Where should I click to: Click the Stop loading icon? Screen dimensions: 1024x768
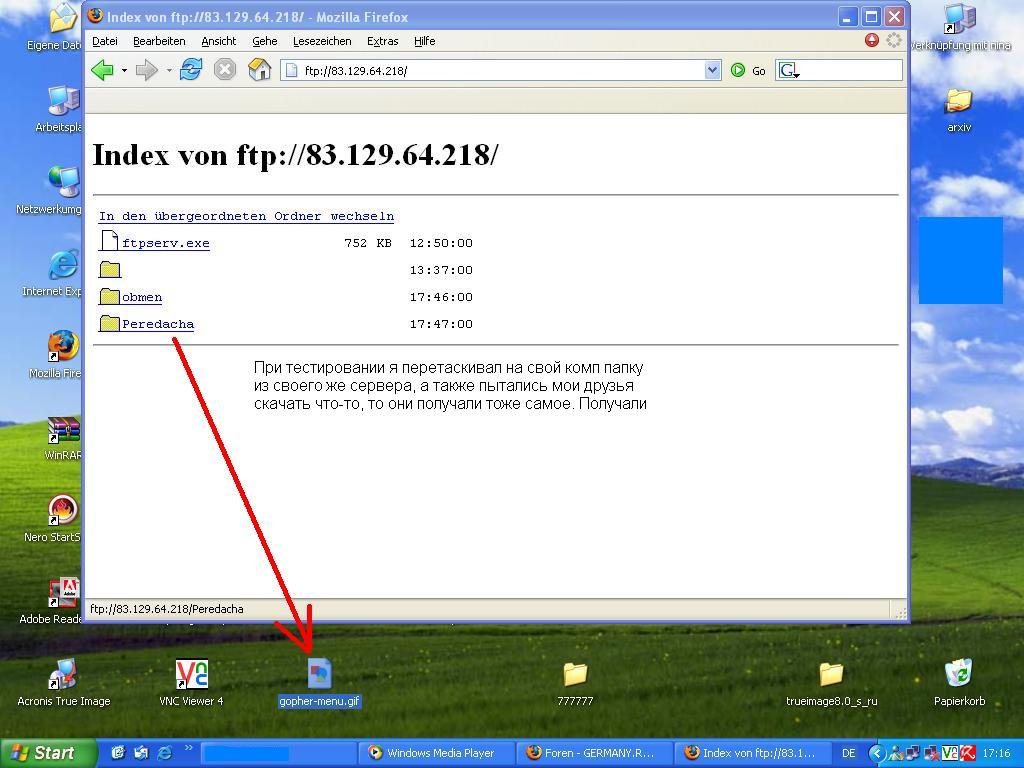coord(225,70)
